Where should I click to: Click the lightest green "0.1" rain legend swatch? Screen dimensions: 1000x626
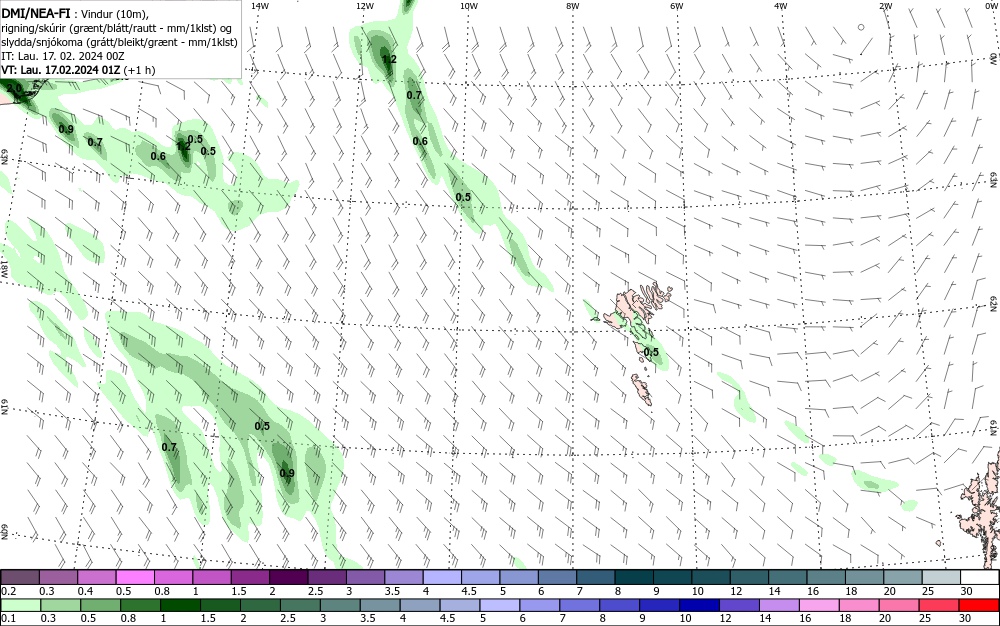[21, 605]
